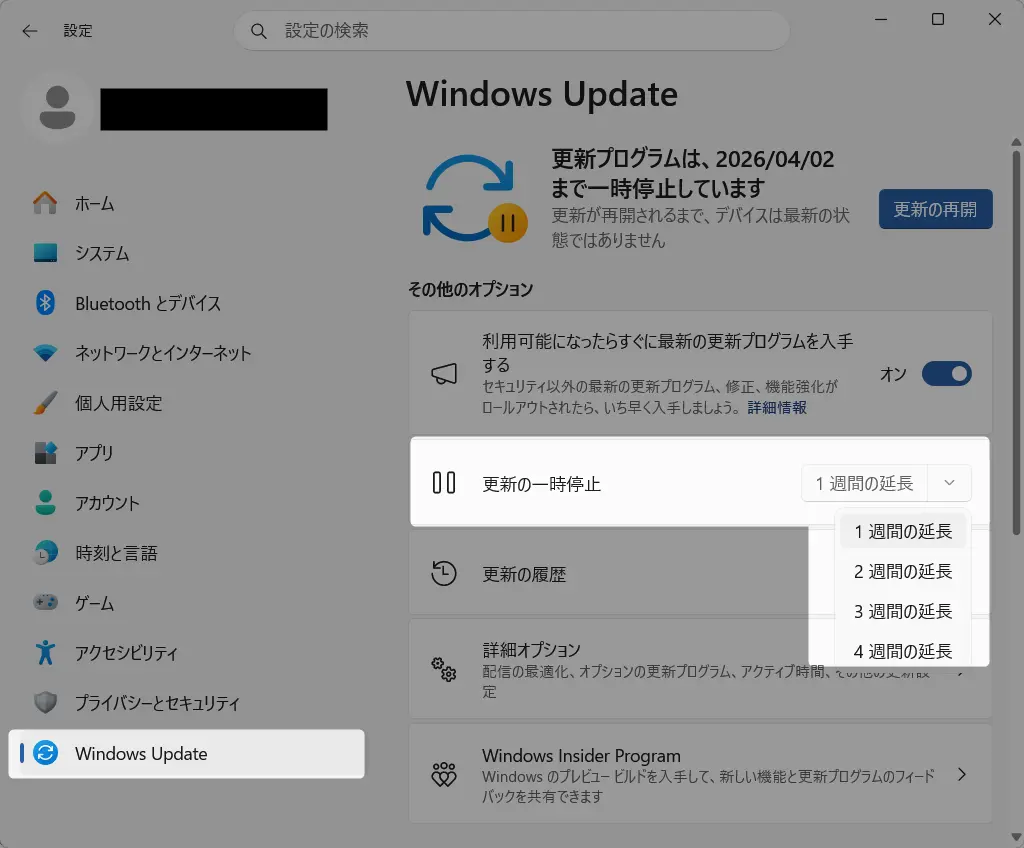The height and width of the screenshot is (848, 1024).
Task: Click the システム monitor icon
Action: pos(45,253)
